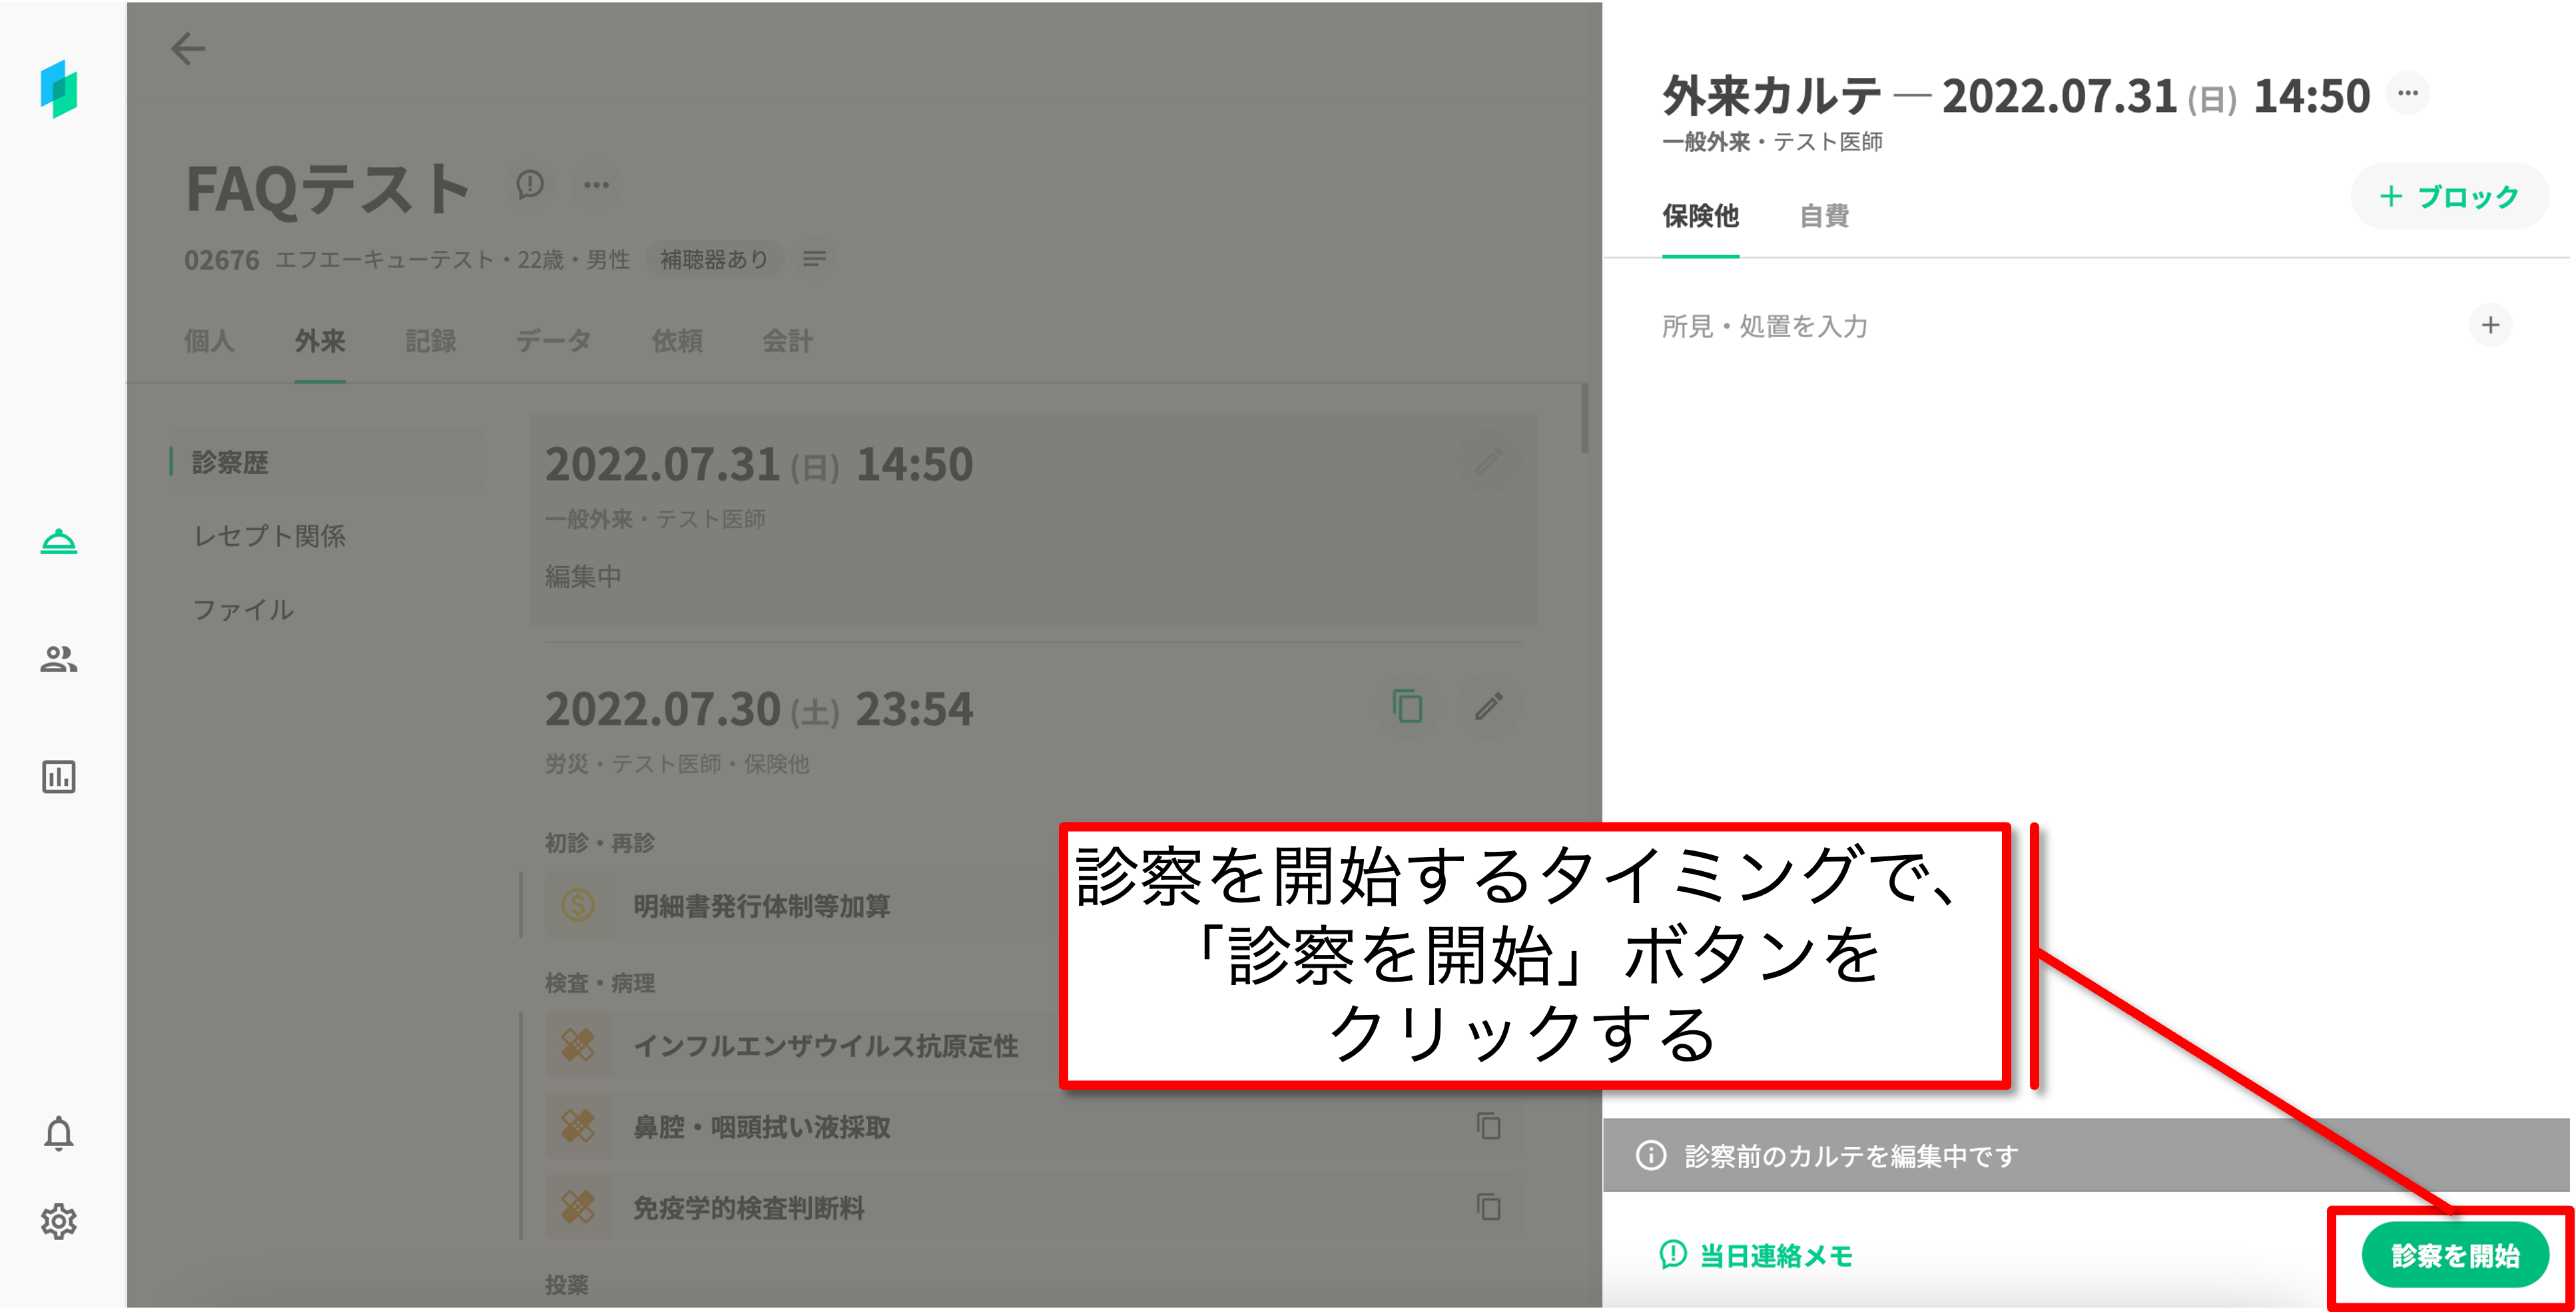Click plus icon in 所見・処置 field

(2490, 325)
